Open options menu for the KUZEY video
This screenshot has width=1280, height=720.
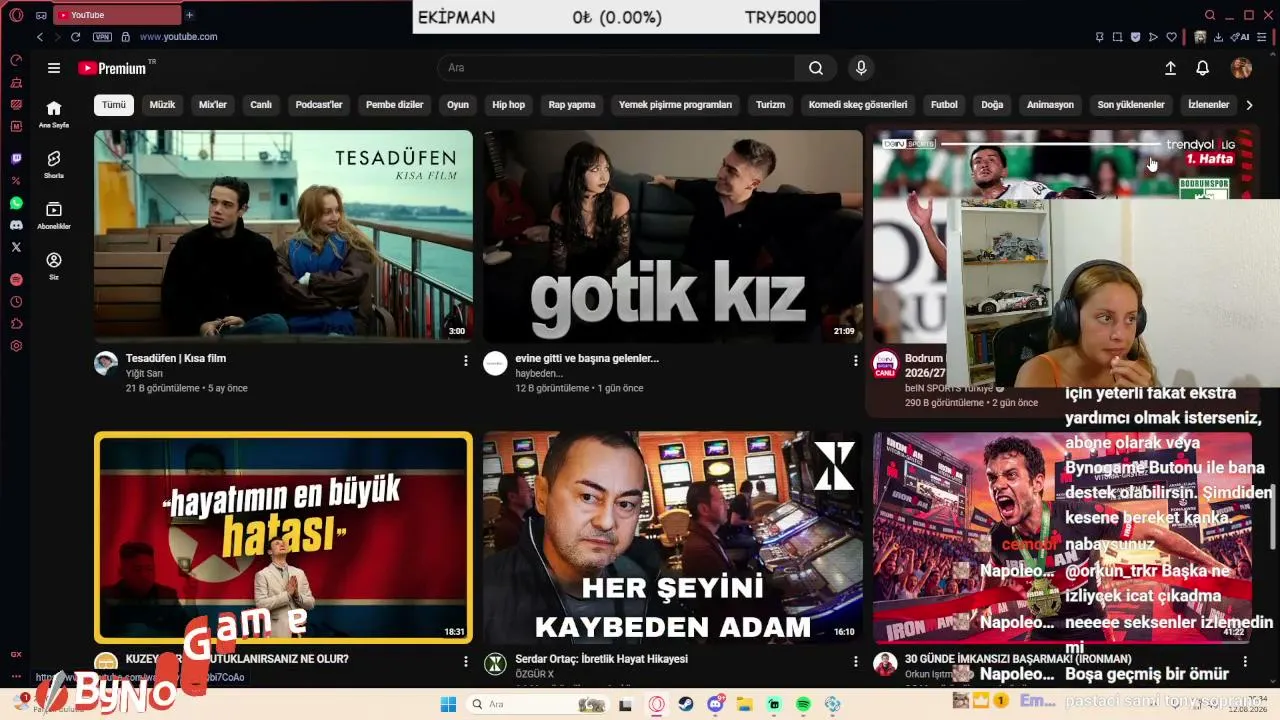(465, 661)
